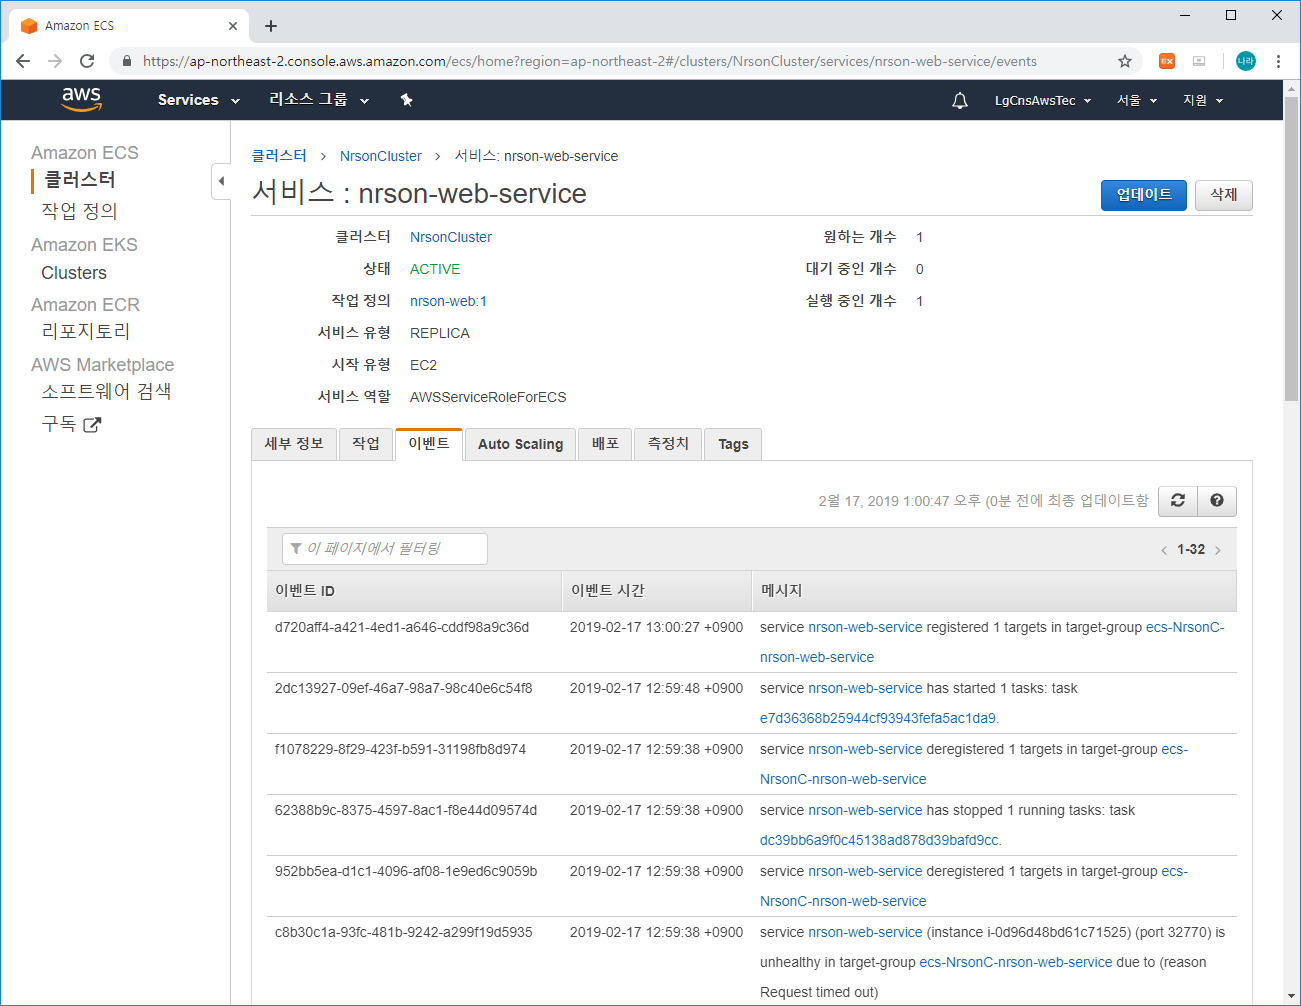This screenshot has height=1006, width=1301.
Task: Close the Amazon ECS browser tab
Action: (233, 26)
